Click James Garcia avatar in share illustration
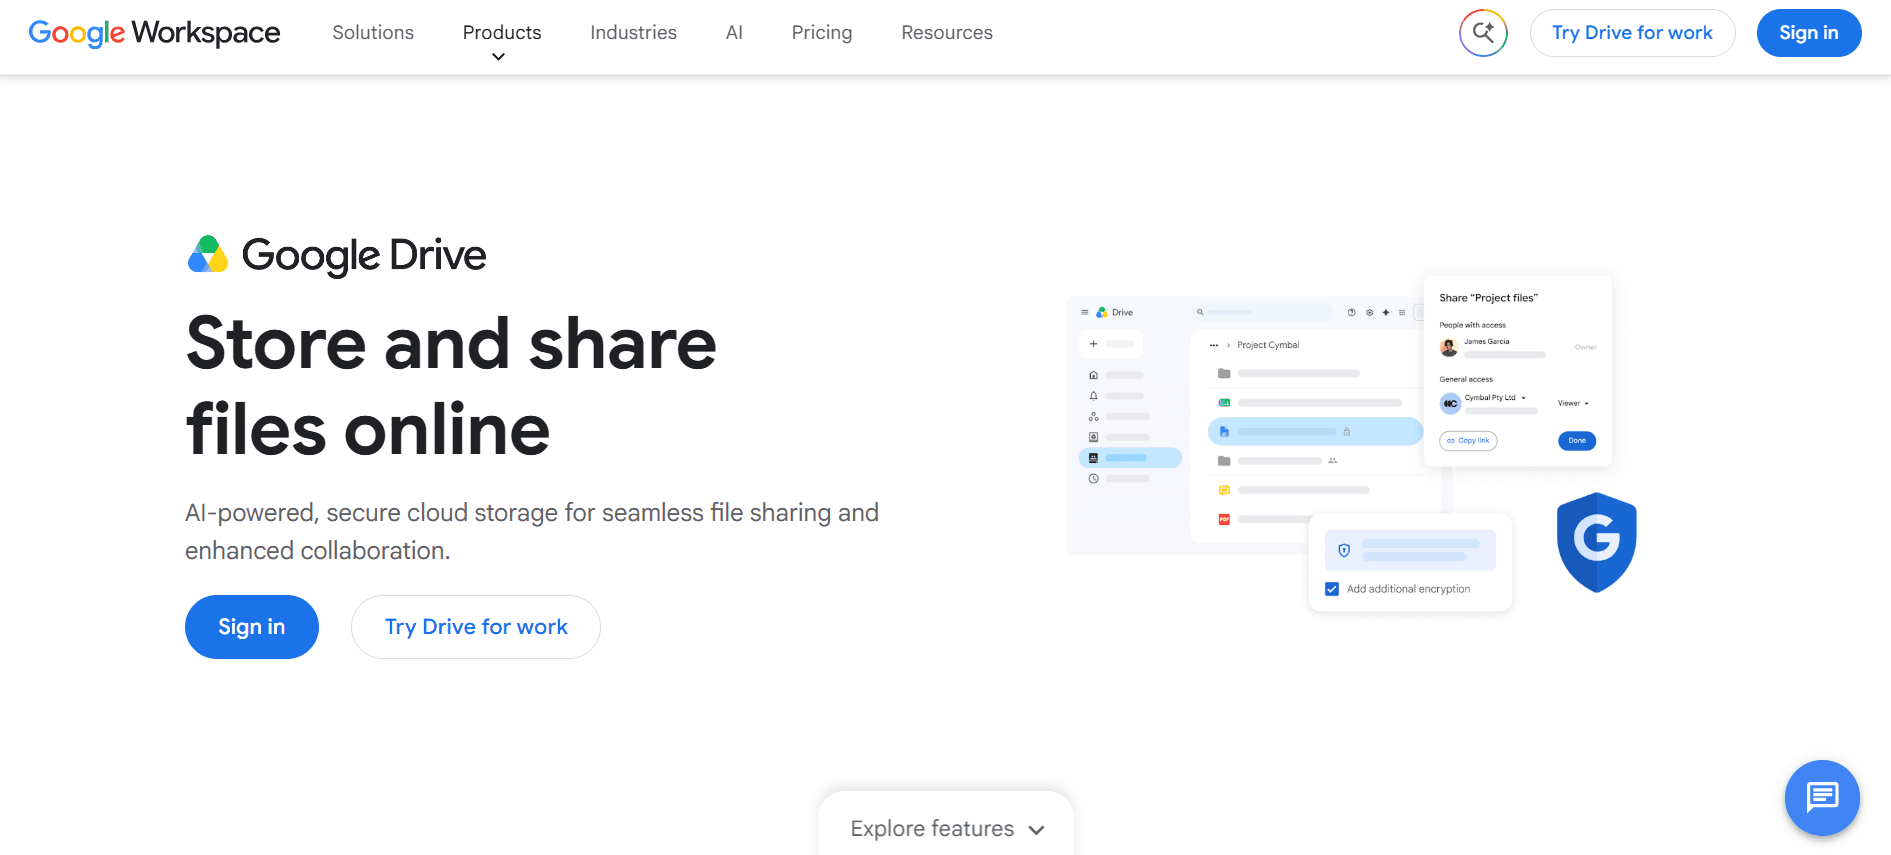 click(x=1449, y=348)
